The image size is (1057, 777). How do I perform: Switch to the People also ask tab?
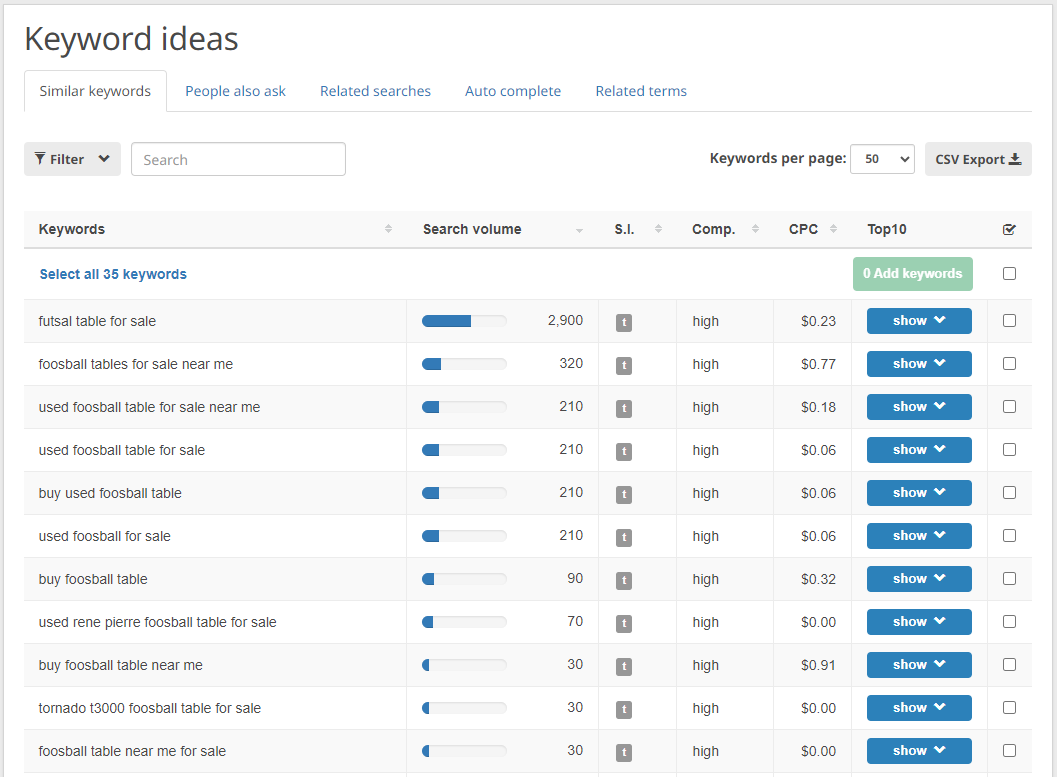[235, 90]
